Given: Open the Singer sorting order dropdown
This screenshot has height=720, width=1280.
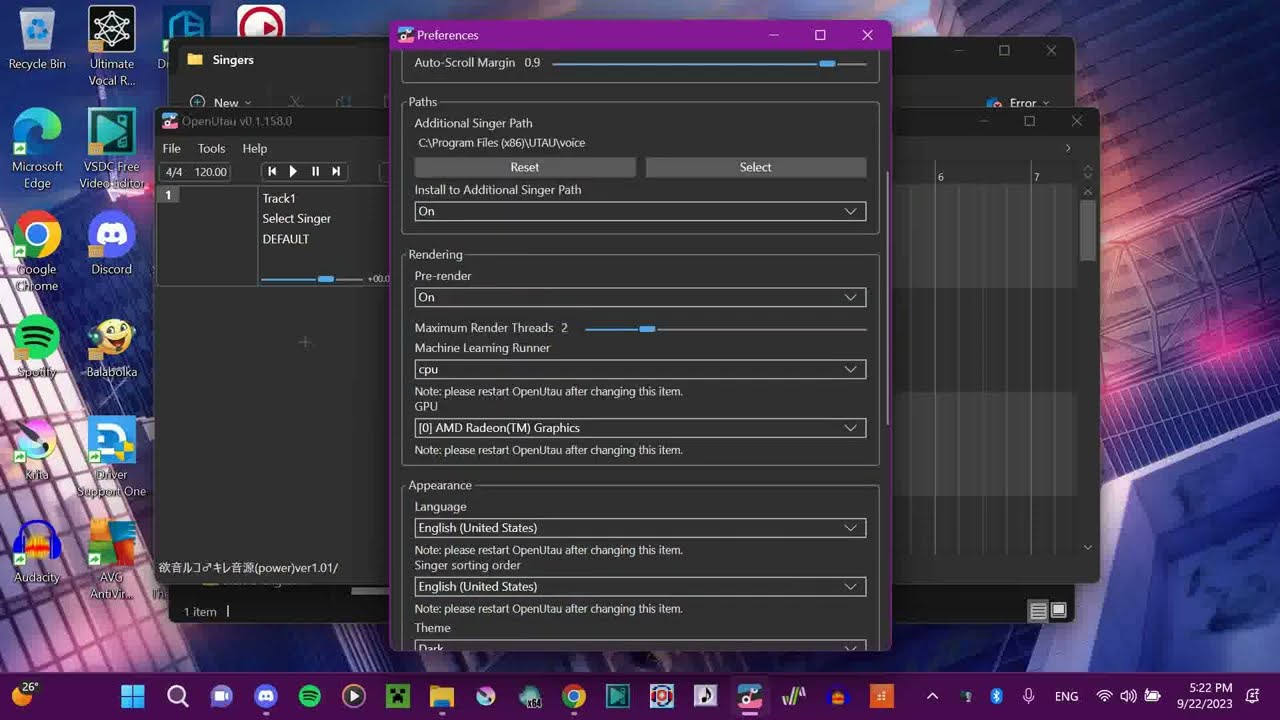Looking at the screenshot, I should [x=640, y=587].
